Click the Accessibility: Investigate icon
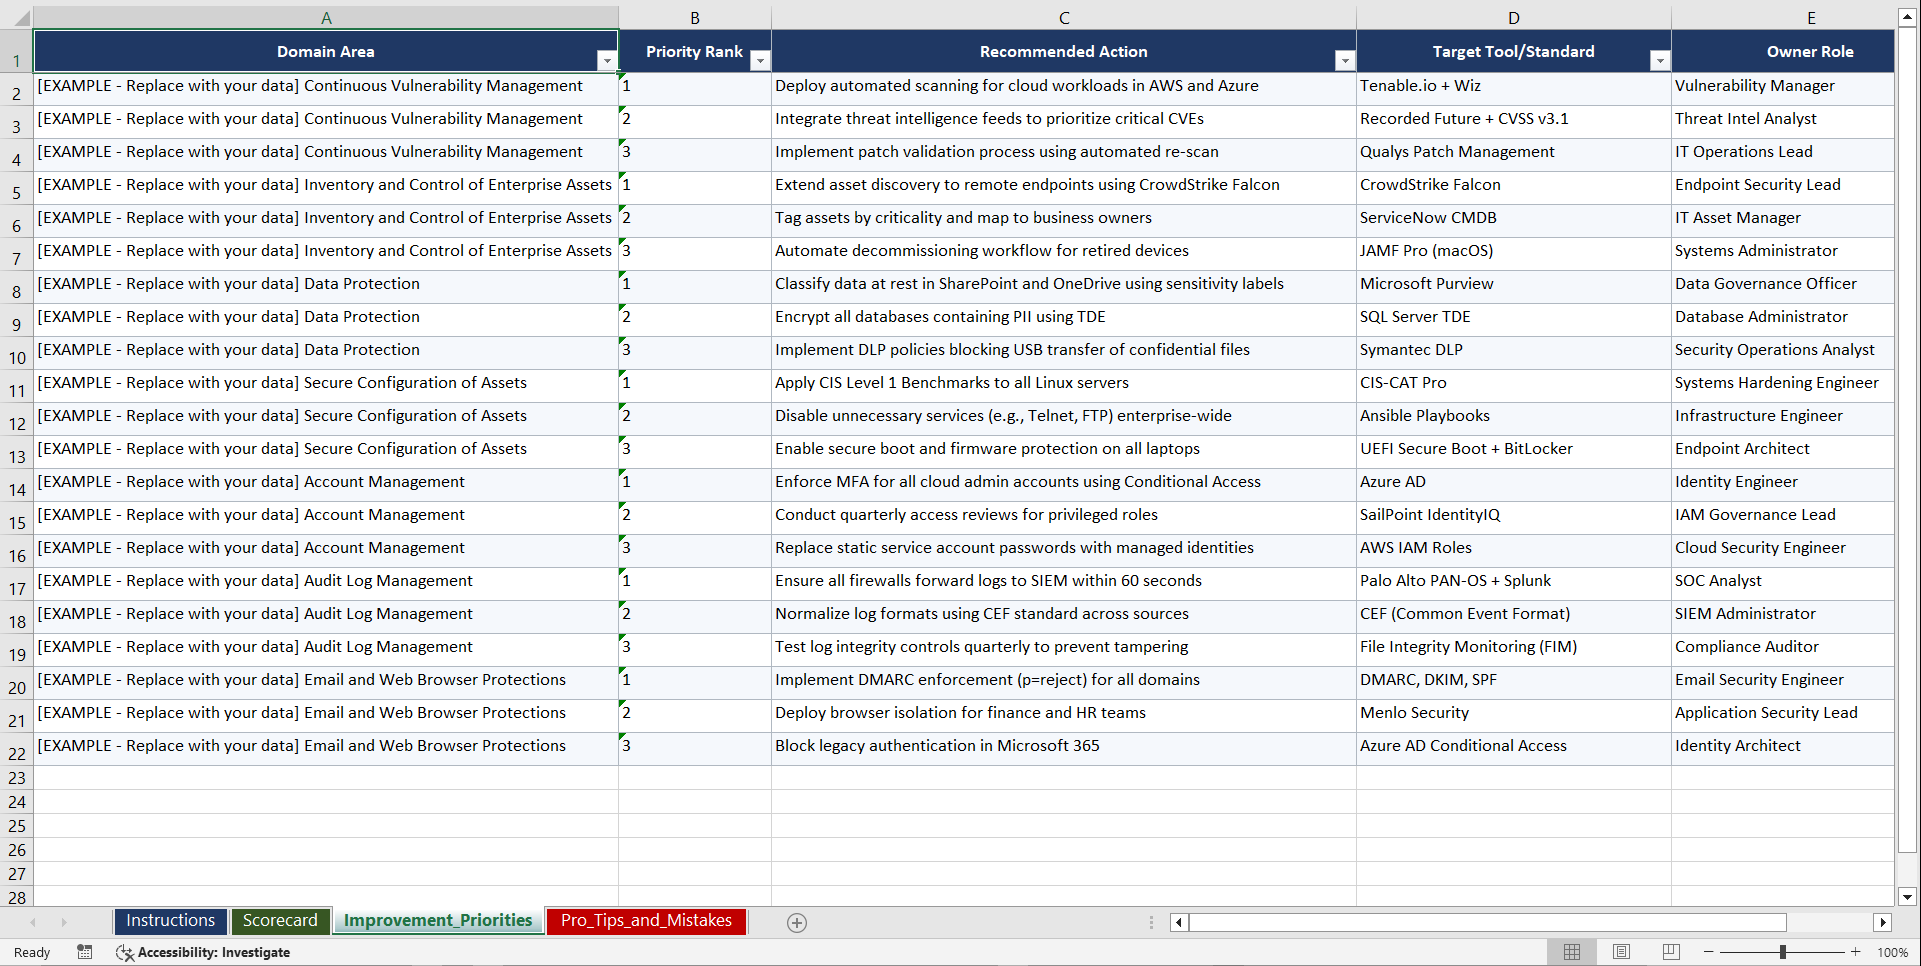 coord(125,952)
